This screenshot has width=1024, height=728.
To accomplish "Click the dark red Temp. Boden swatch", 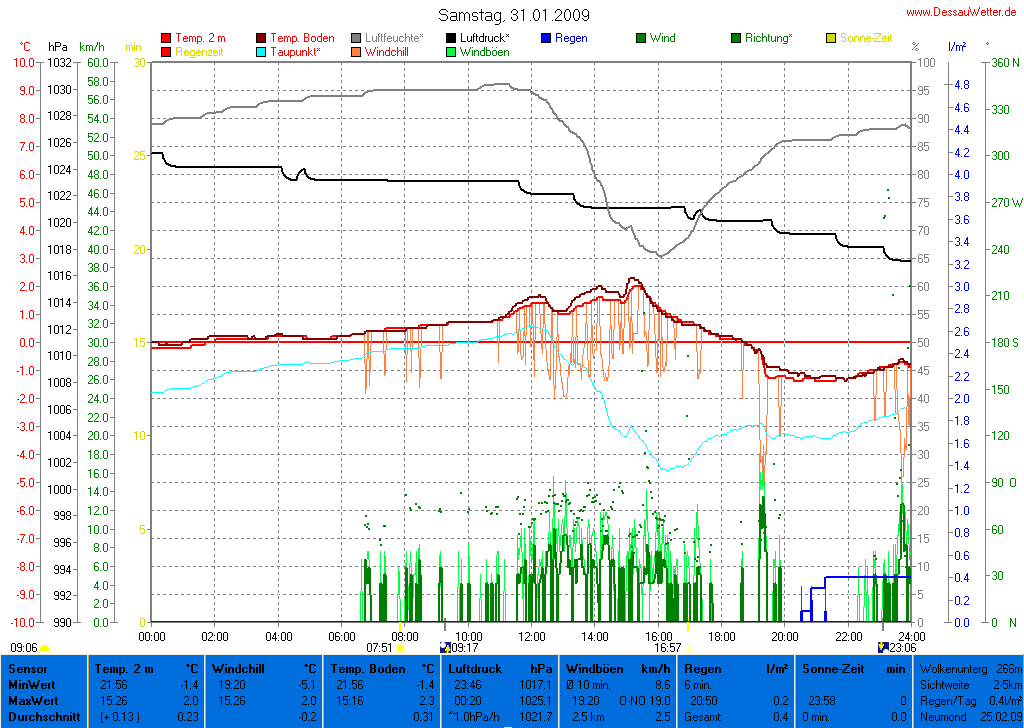I will click(x=262, y=38).
